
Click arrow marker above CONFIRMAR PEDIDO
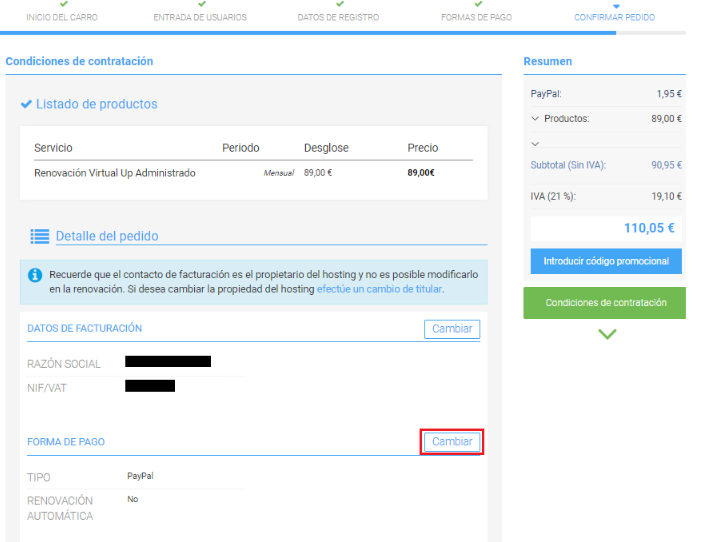617,6
